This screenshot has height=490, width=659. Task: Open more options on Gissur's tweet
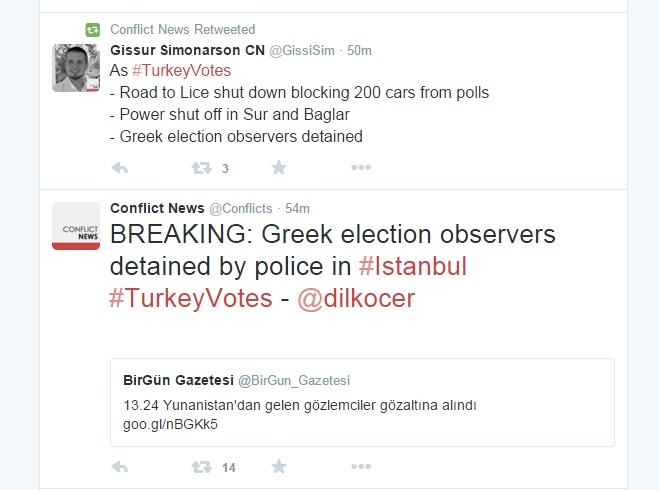point(361,168)
